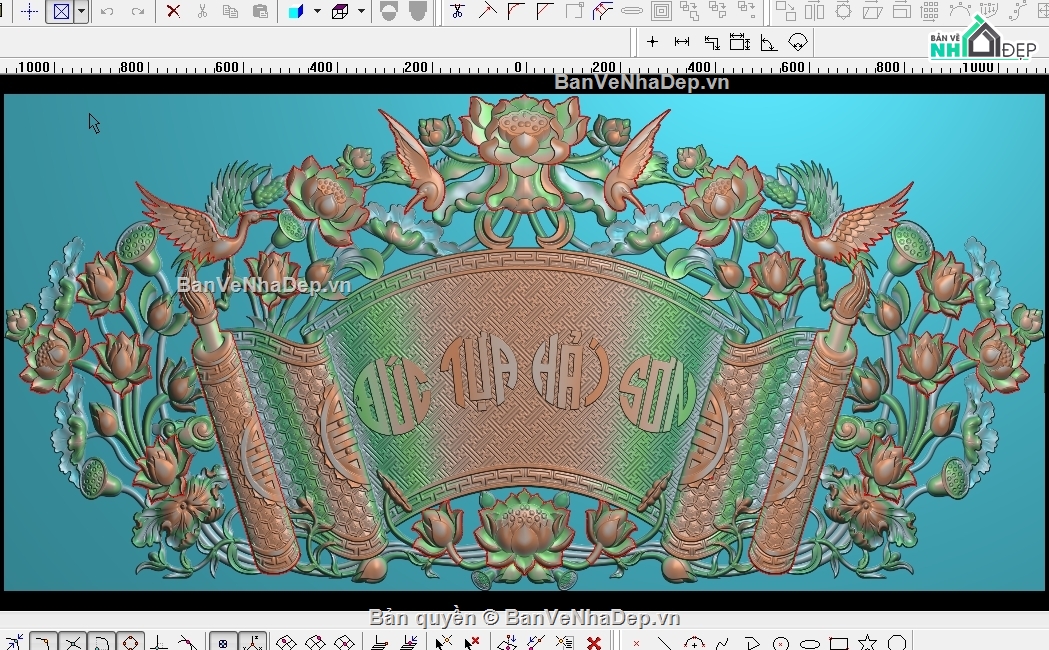Expand the surface view dropdown arrow
Screen dimensions: 1049x650
click(x=360, y=13)
